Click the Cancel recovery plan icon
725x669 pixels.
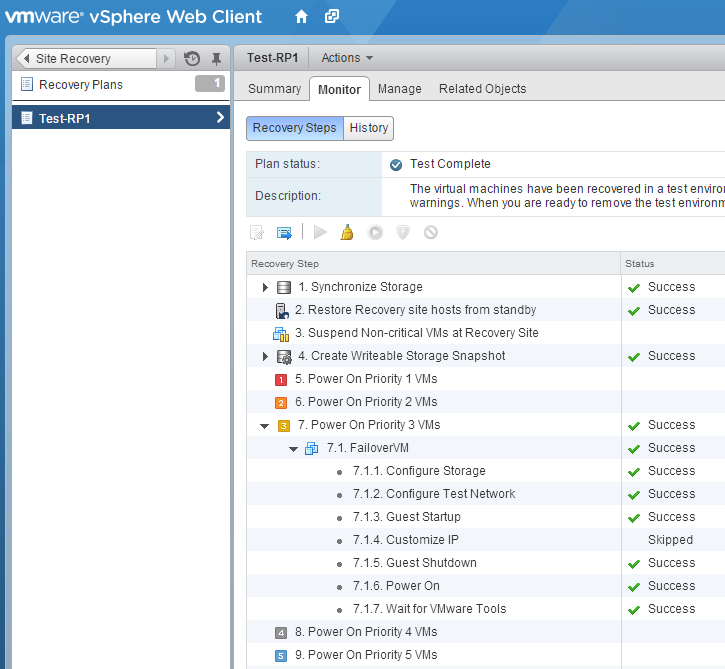pyautogui.click(x=431, y=232)
